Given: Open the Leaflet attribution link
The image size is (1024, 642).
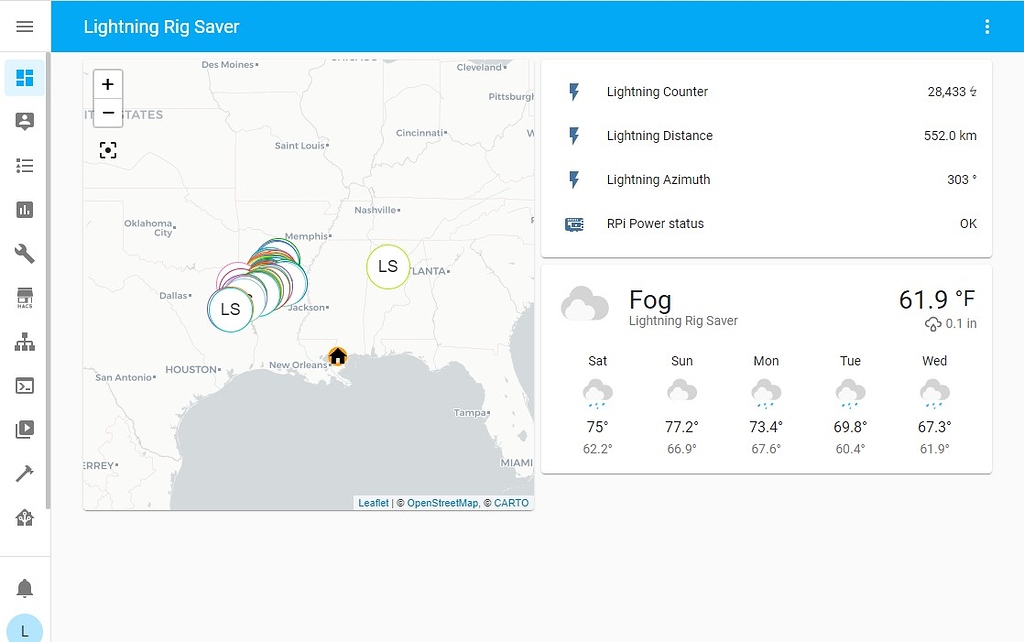Looking at the screenshot, I should pos(372,503).
